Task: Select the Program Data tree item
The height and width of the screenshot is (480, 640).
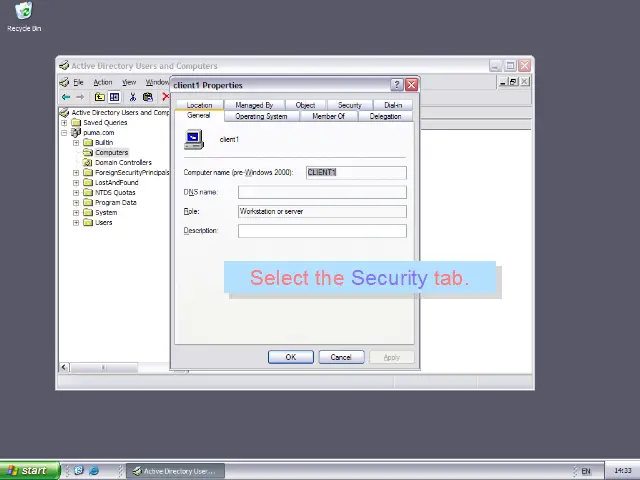Action: coord(116,202)
